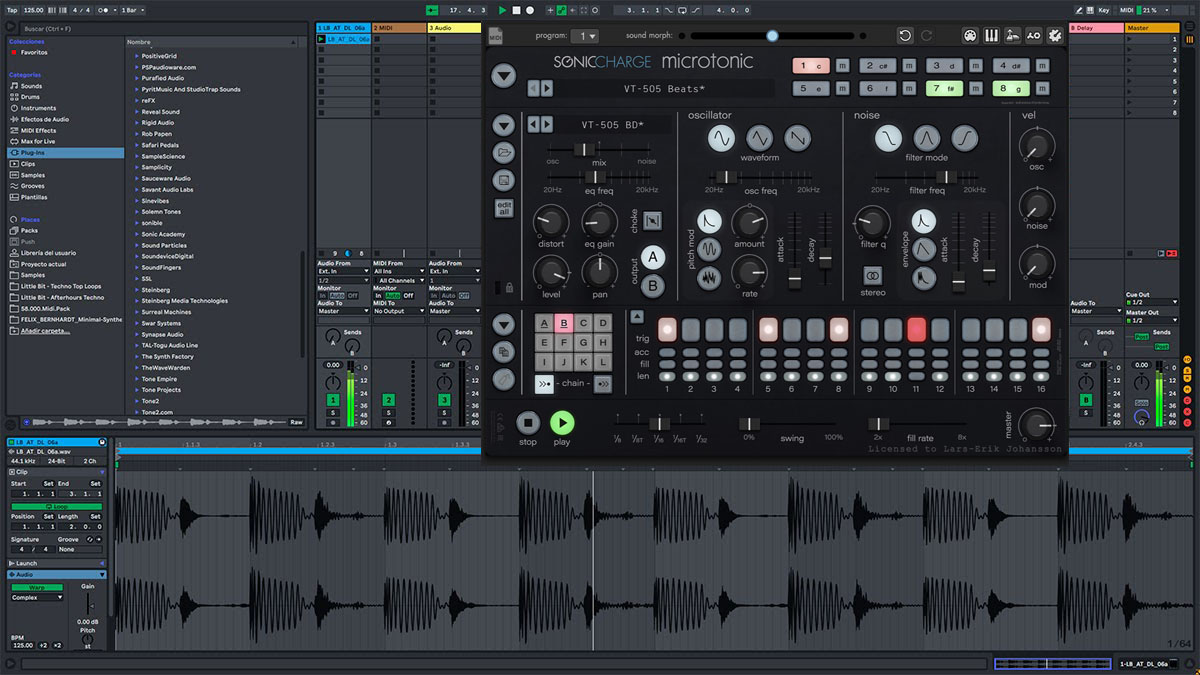
Task: Select the sine pitch mod mode
Action: (x=709, y=249)
